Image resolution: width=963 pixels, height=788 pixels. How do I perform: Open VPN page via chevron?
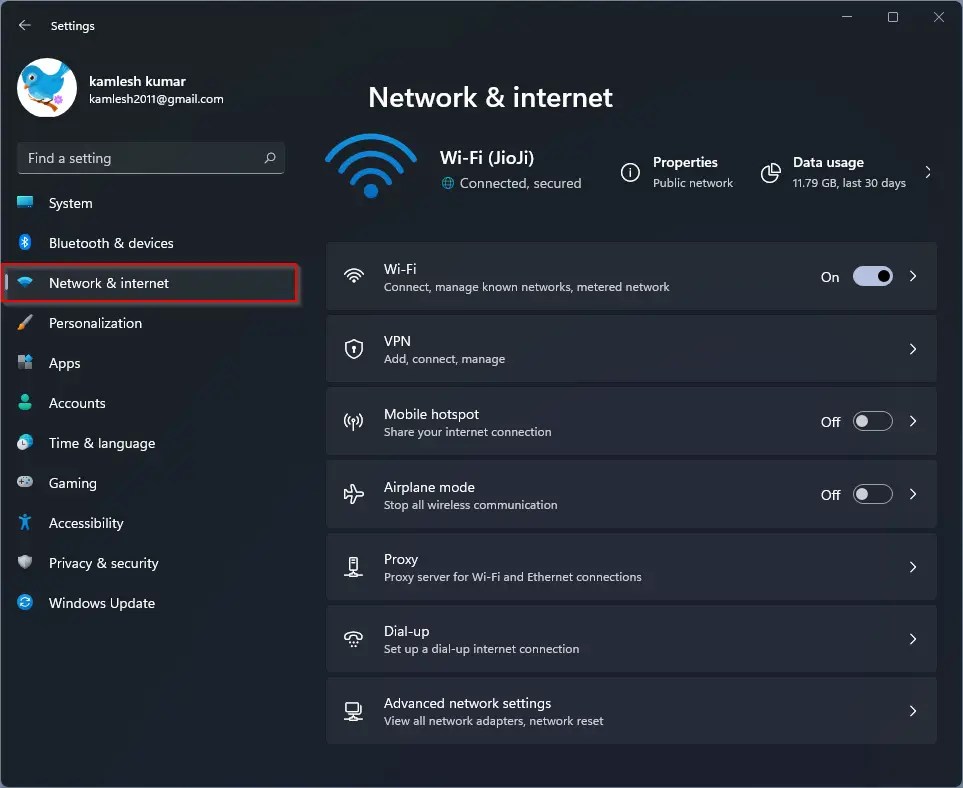coord(913,349)
